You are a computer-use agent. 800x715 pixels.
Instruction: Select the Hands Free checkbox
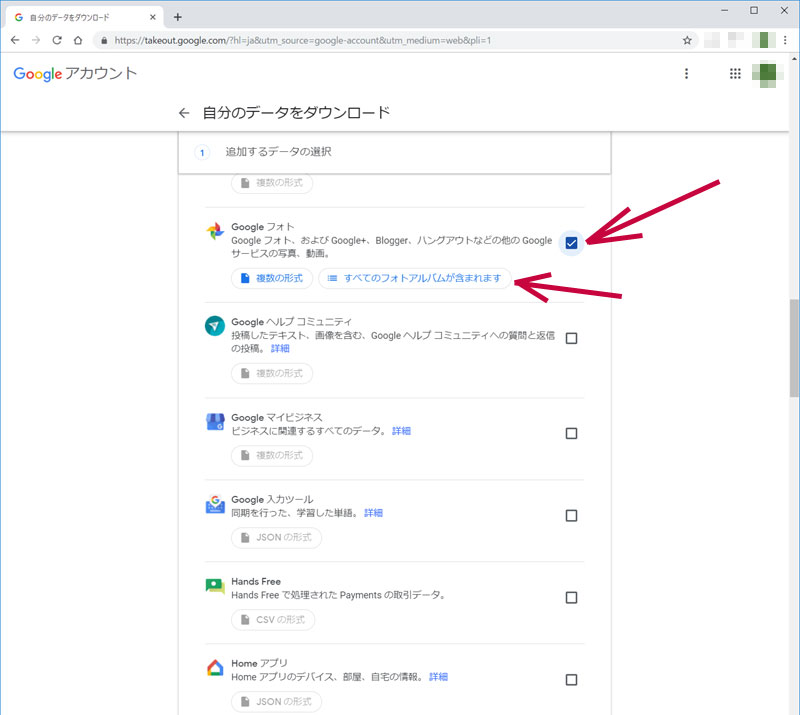571,597
